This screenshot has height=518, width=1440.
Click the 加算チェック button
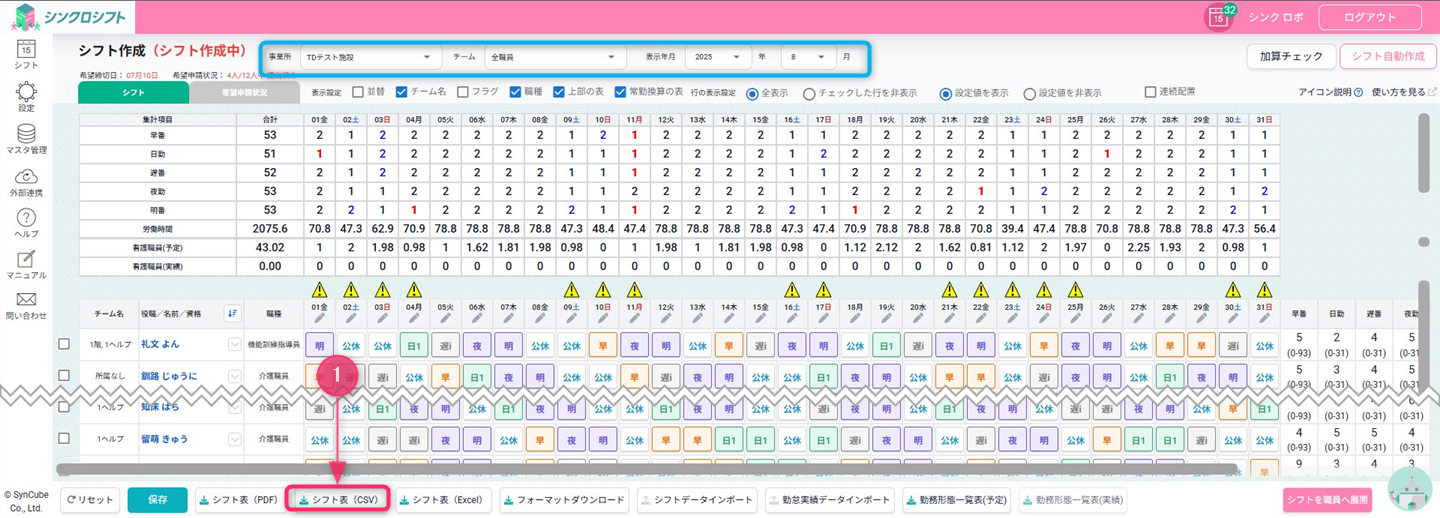tap(1290, 57)
